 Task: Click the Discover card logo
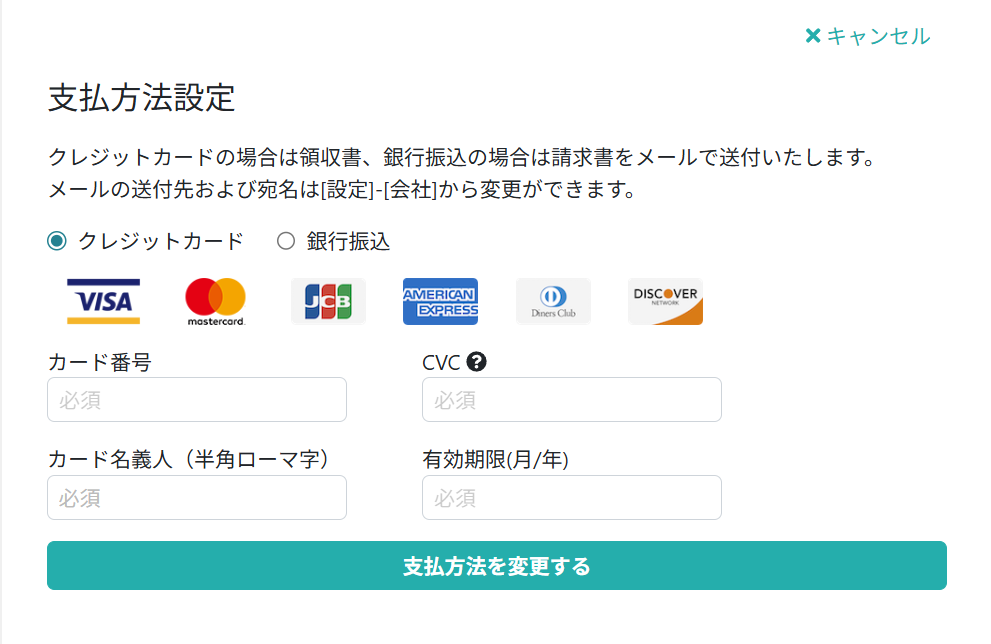(x=665, y=301)
